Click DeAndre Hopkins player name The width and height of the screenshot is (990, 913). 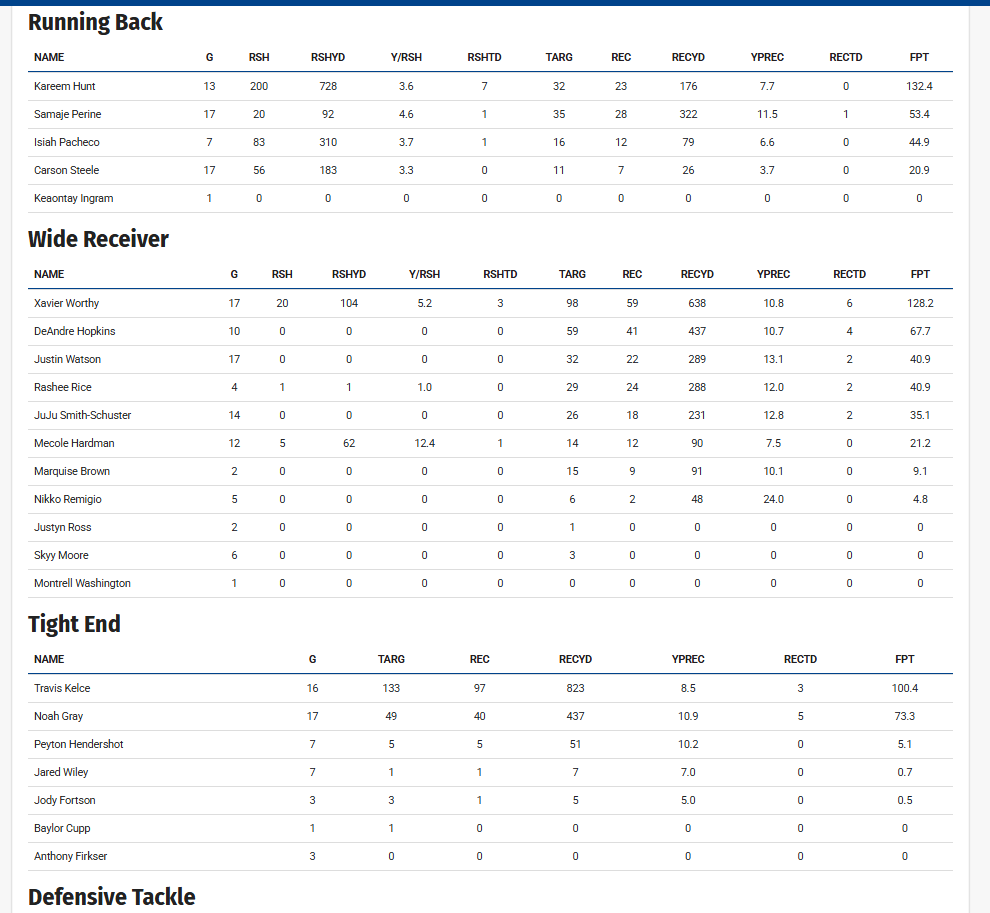click(x=75, y=331)
